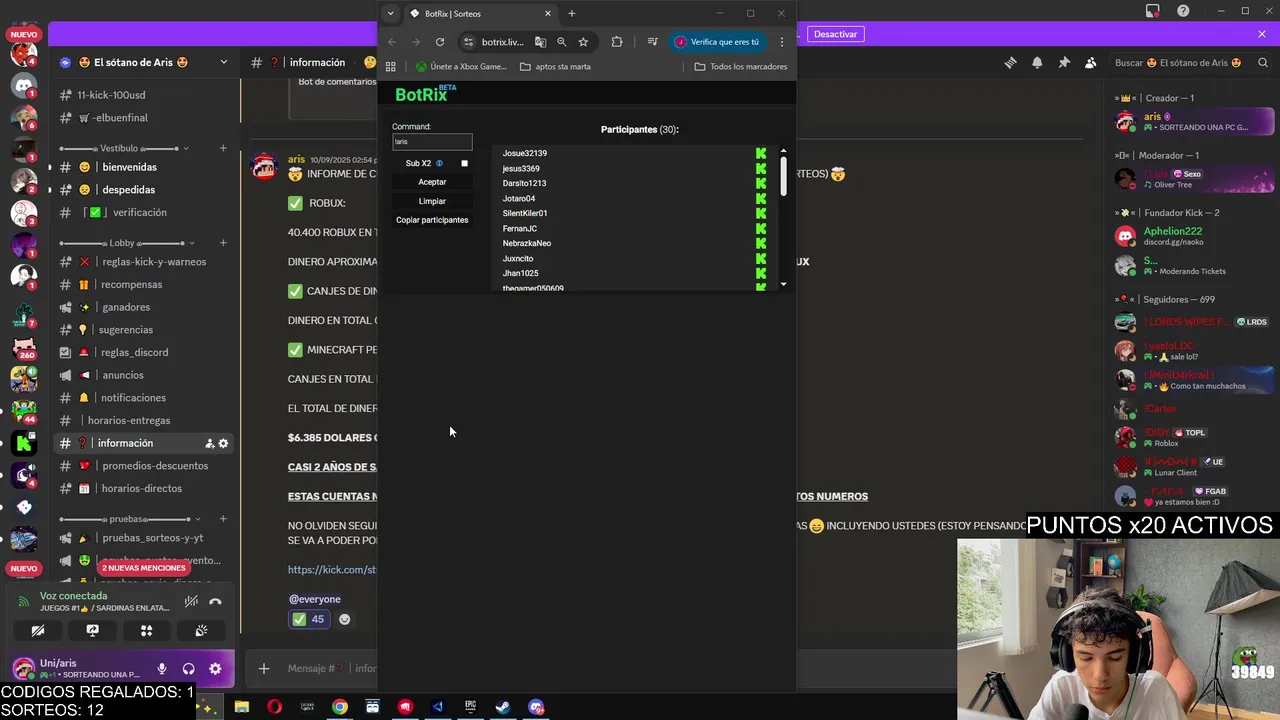This screenshot has width=1280, height=720.
Task: Open the kick.com link in the message
Action: point(332,570)
